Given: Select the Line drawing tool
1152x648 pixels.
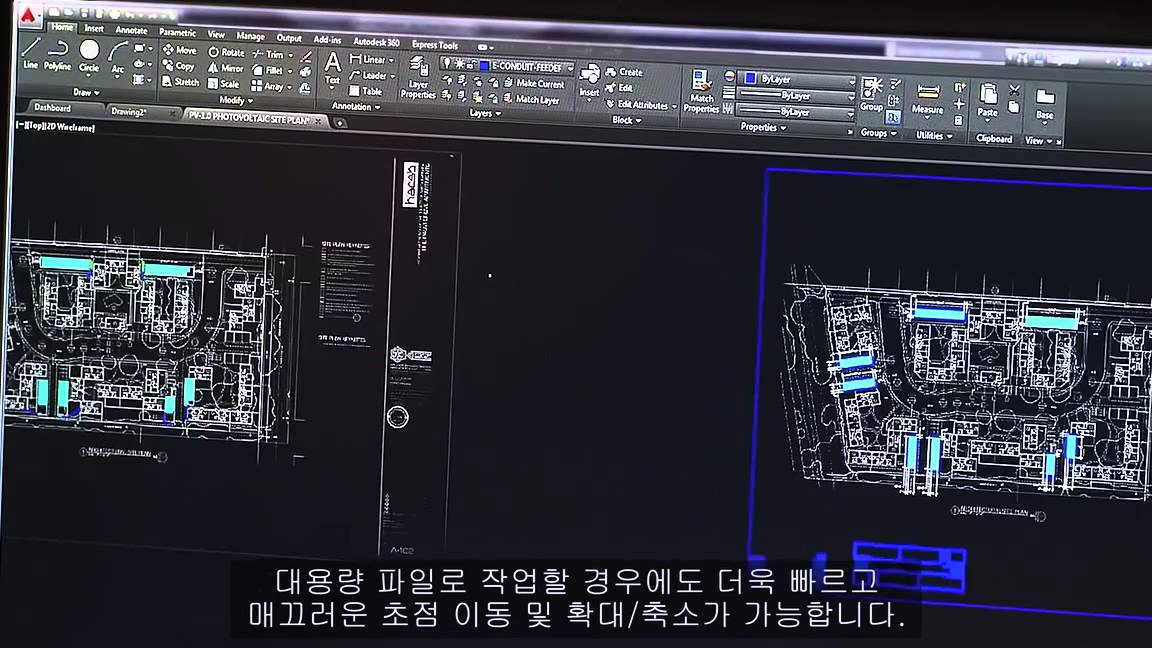Looking at the screenshot, I should coord(30,54).
